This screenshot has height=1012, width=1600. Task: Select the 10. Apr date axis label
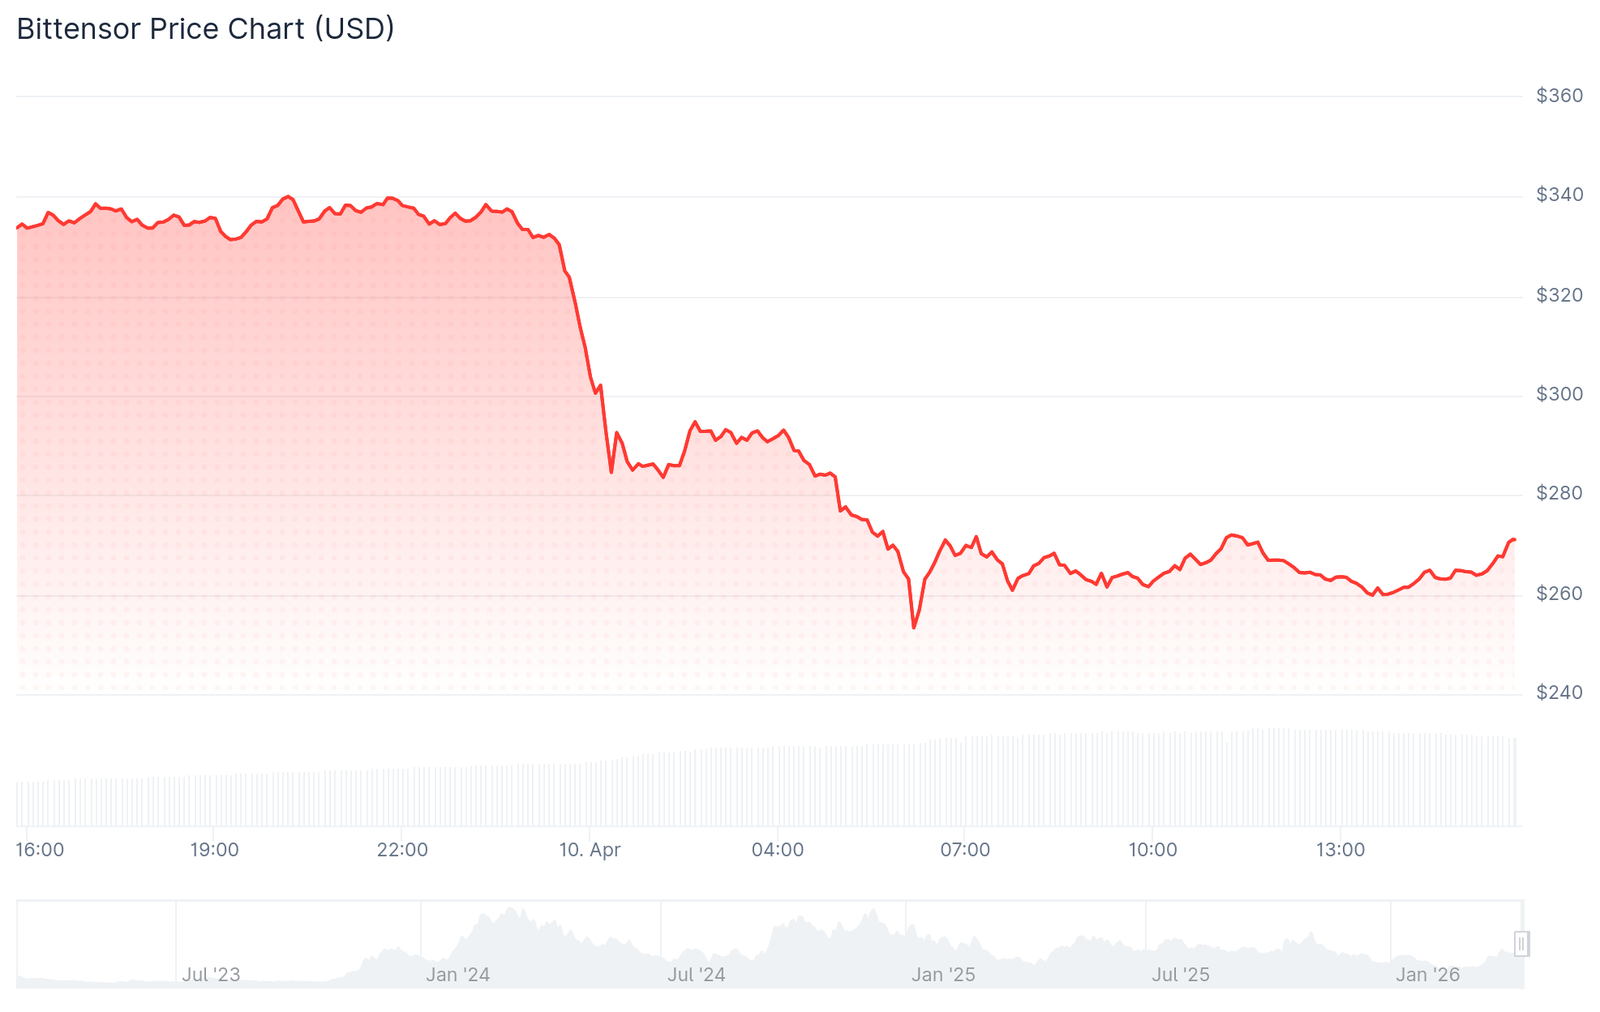590,850
